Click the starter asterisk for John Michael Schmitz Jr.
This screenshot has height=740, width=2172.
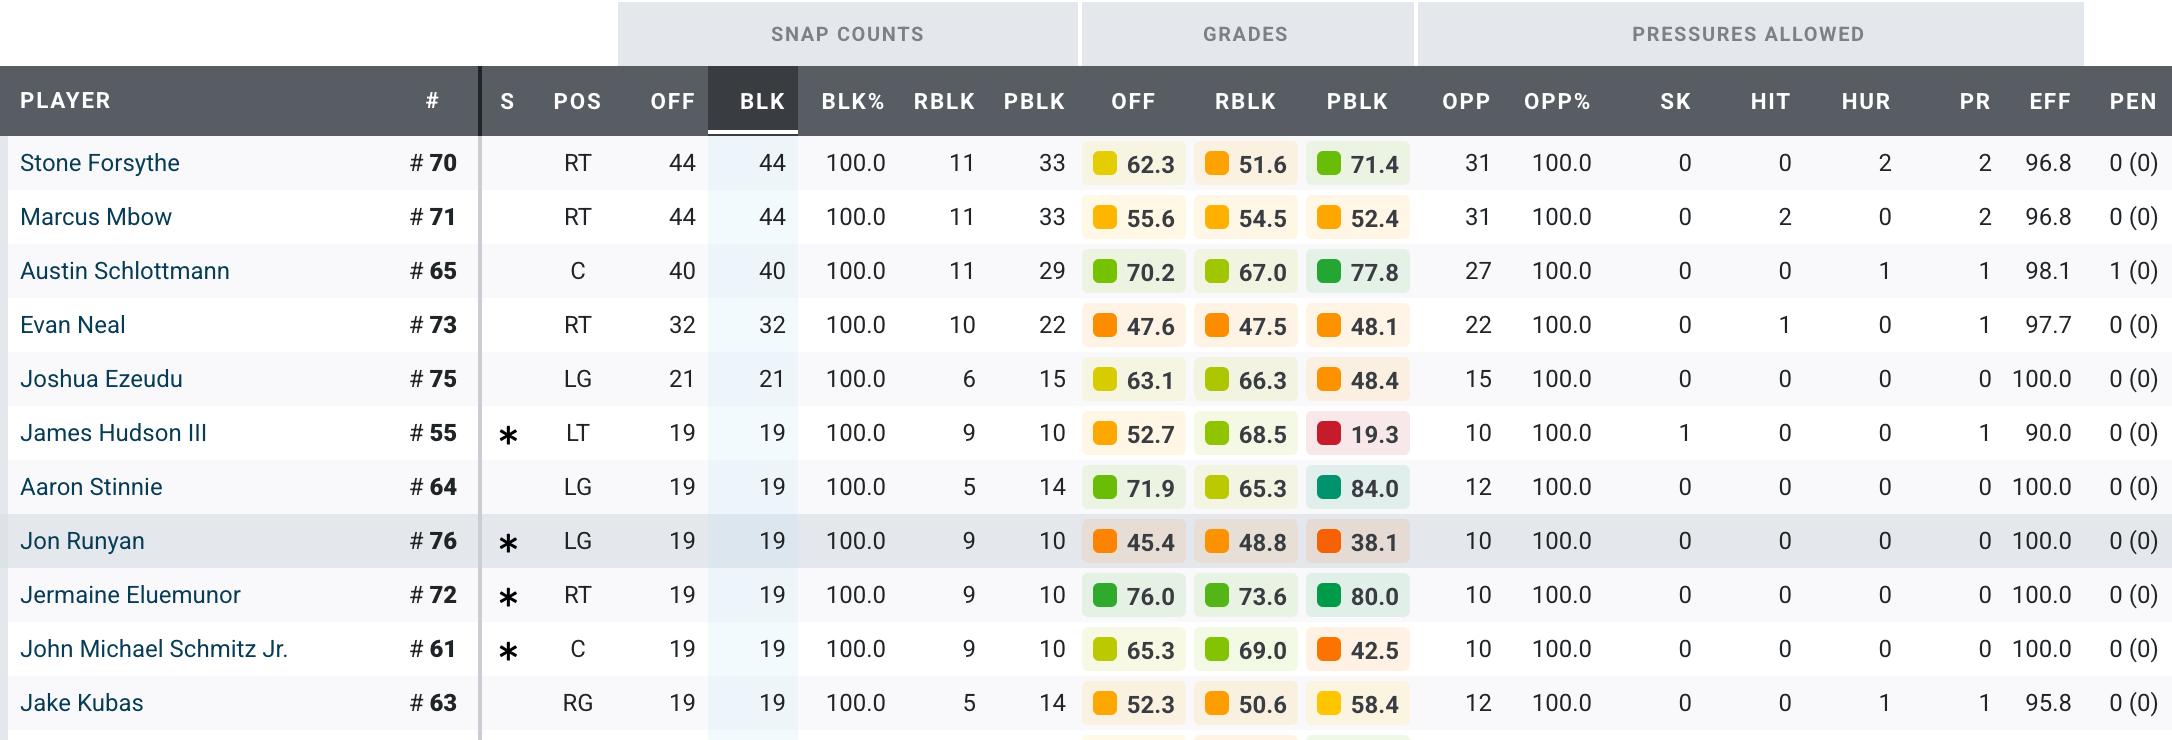[x=508, y=651]
